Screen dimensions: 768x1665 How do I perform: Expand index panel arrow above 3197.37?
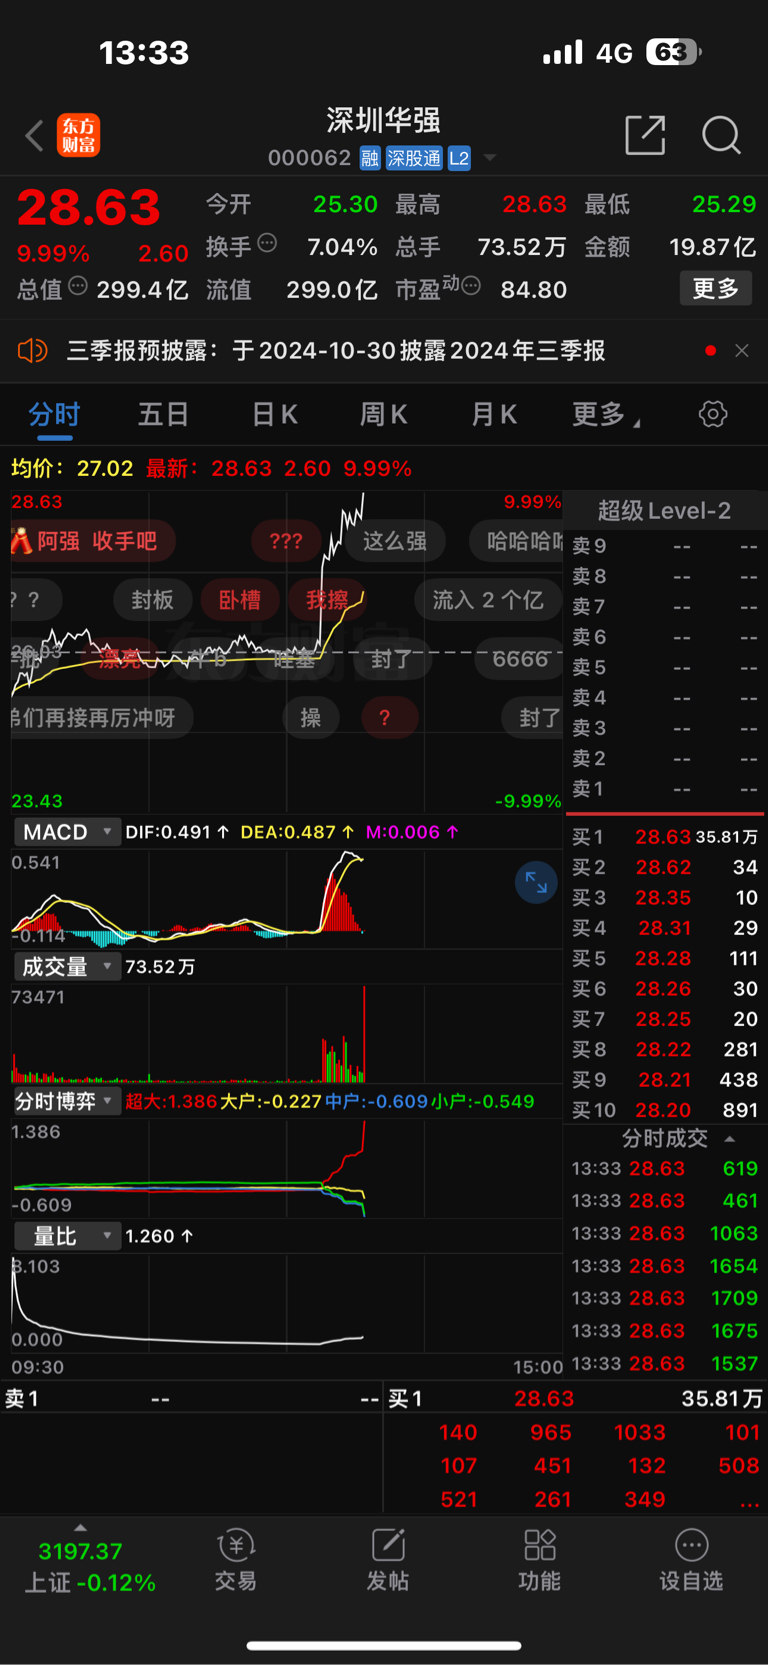pyautogui.click(x=80, y=1527)
